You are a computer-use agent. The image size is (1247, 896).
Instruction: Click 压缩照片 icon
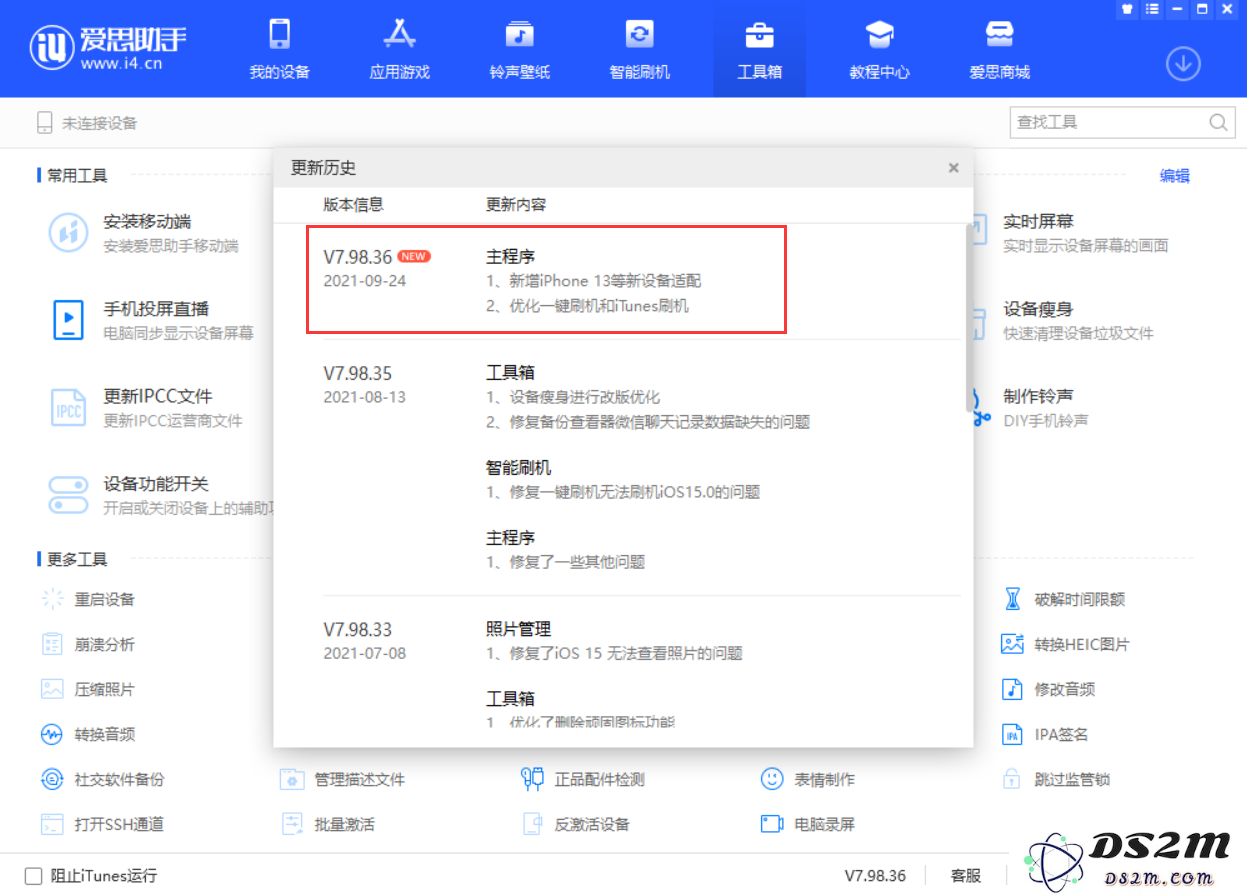[x=52, y=689]
